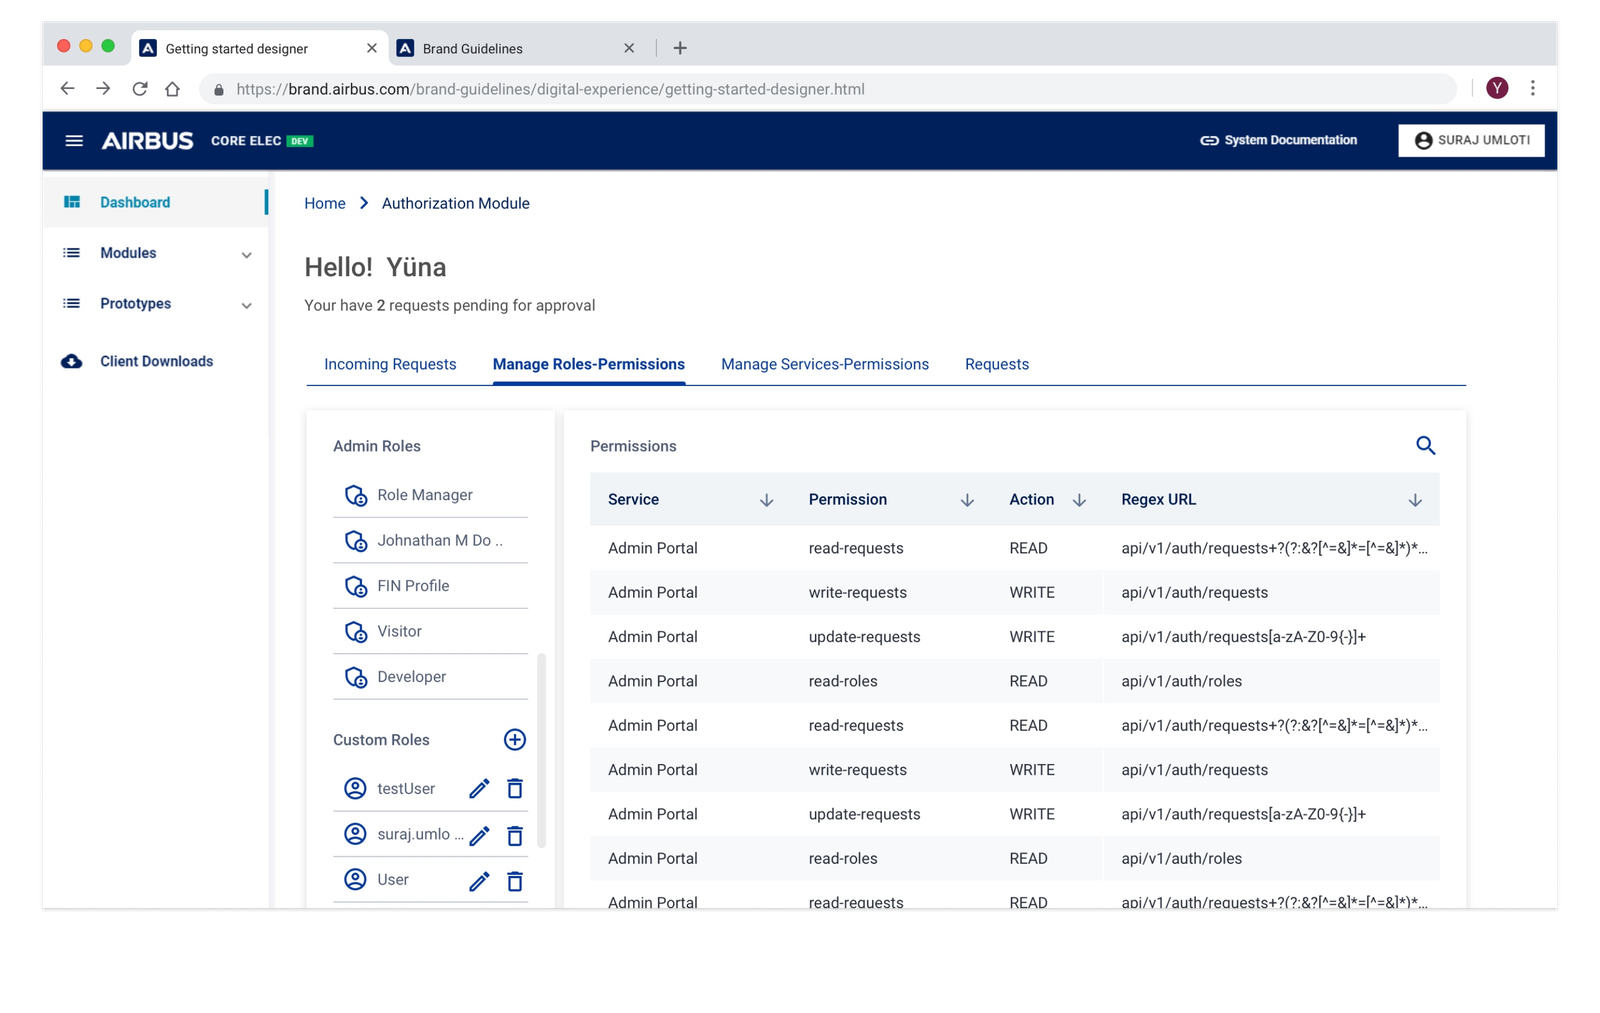Click the Client Downloads cloud icon

coord(72,362)
